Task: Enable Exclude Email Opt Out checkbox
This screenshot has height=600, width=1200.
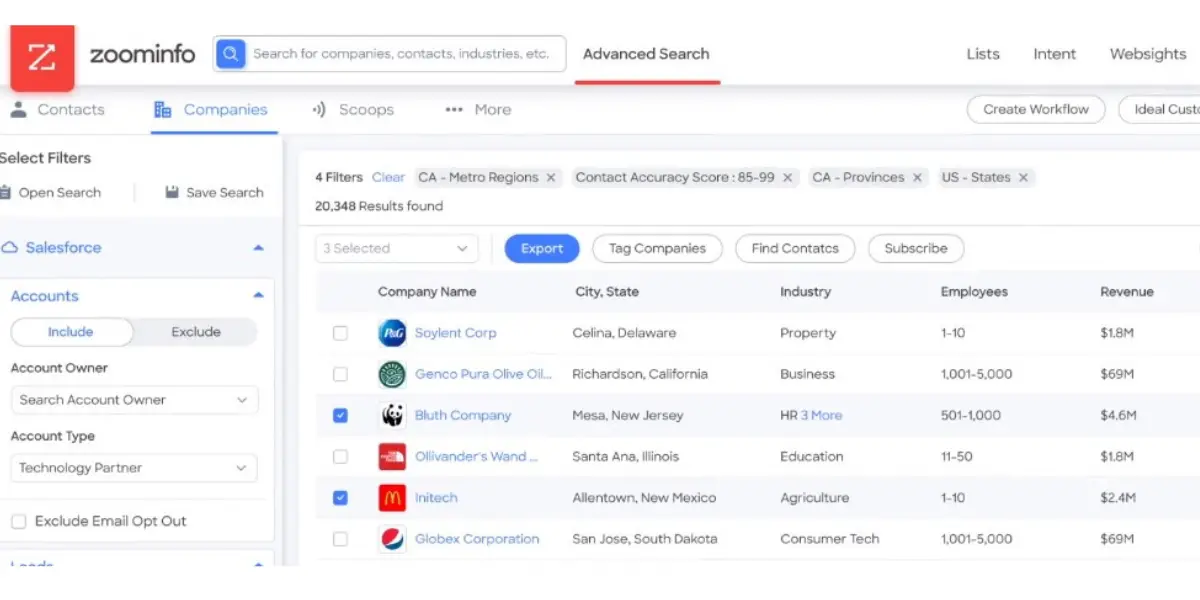Action: (18, 521)
